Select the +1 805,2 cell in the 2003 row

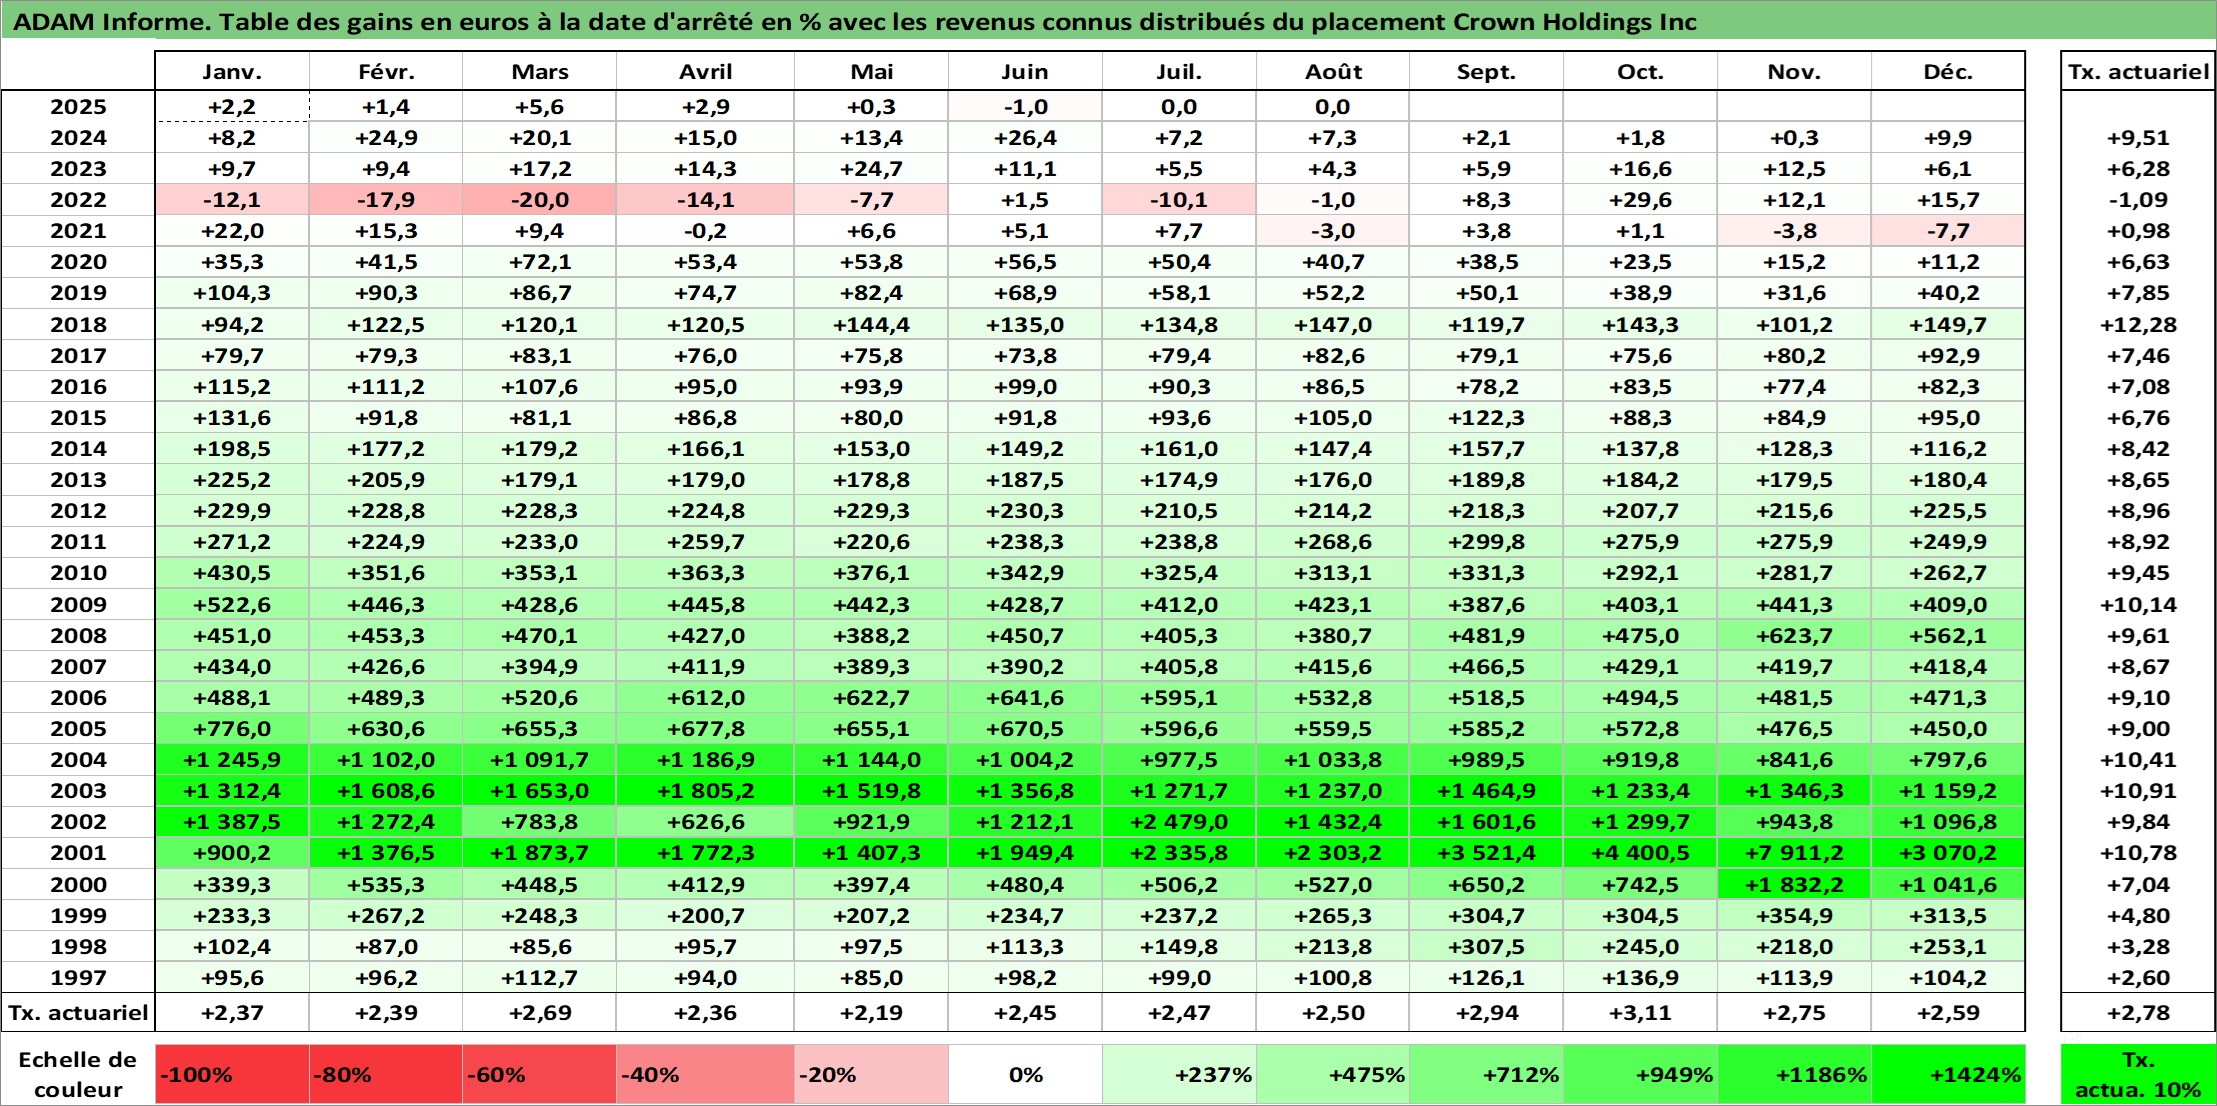[x=705, y=791]
